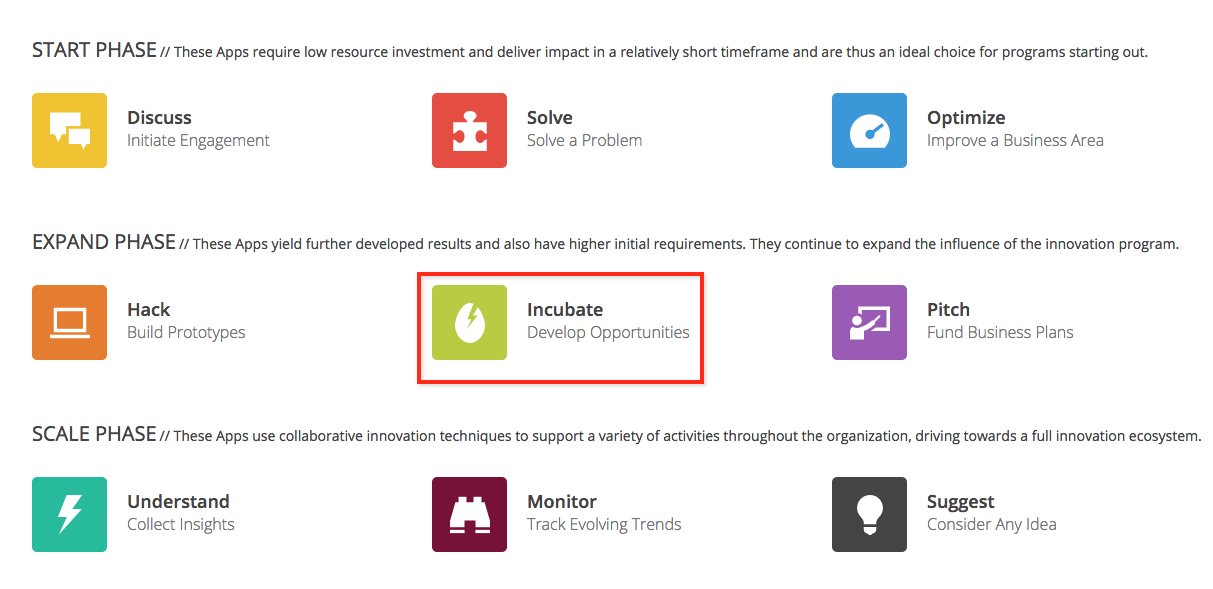Open the Pitch app title

948,309
